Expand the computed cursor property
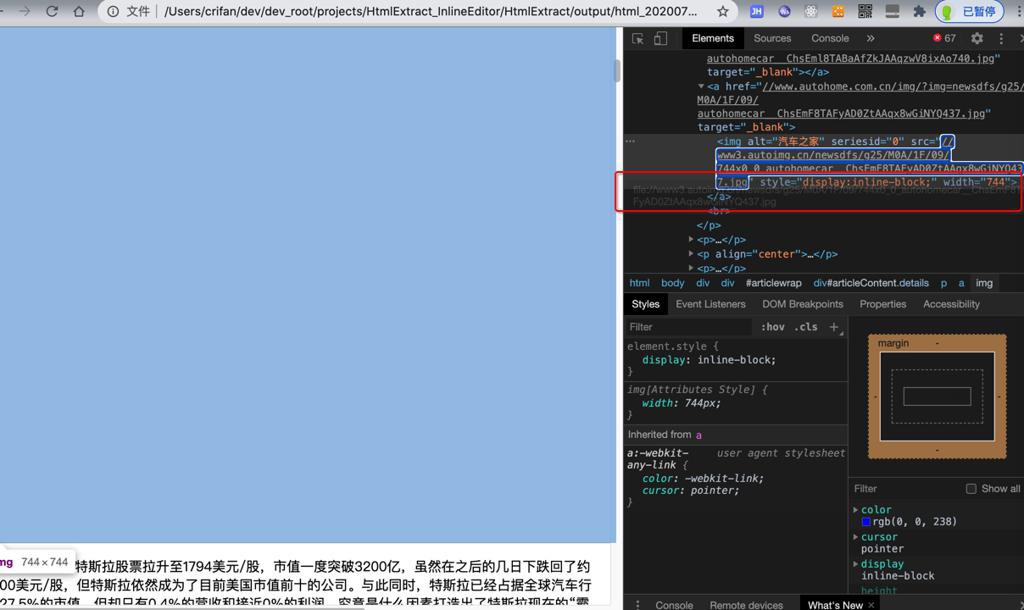 click(x=856, y=537)
